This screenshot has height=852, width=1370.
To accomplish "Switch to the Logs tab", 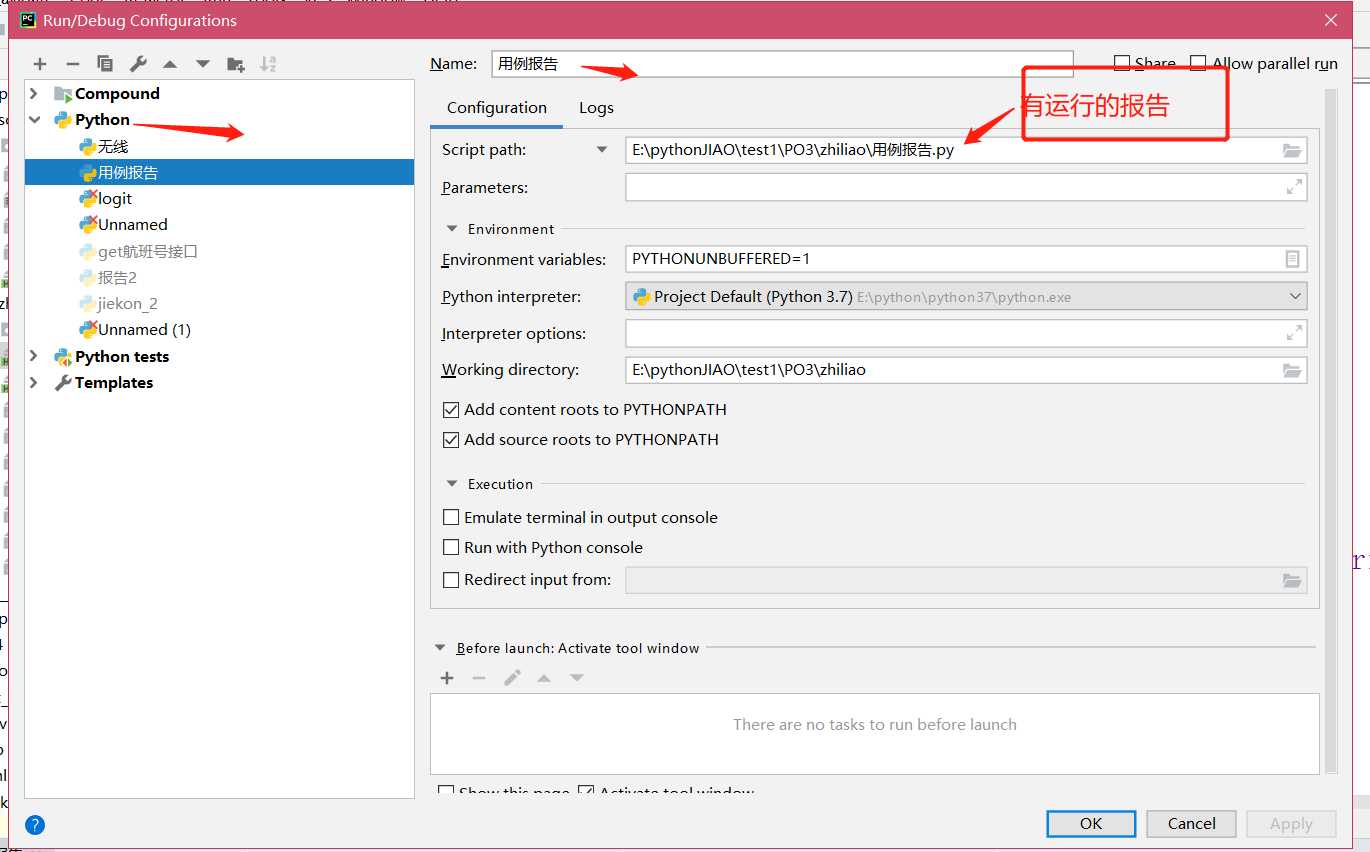I will [596, 108].
